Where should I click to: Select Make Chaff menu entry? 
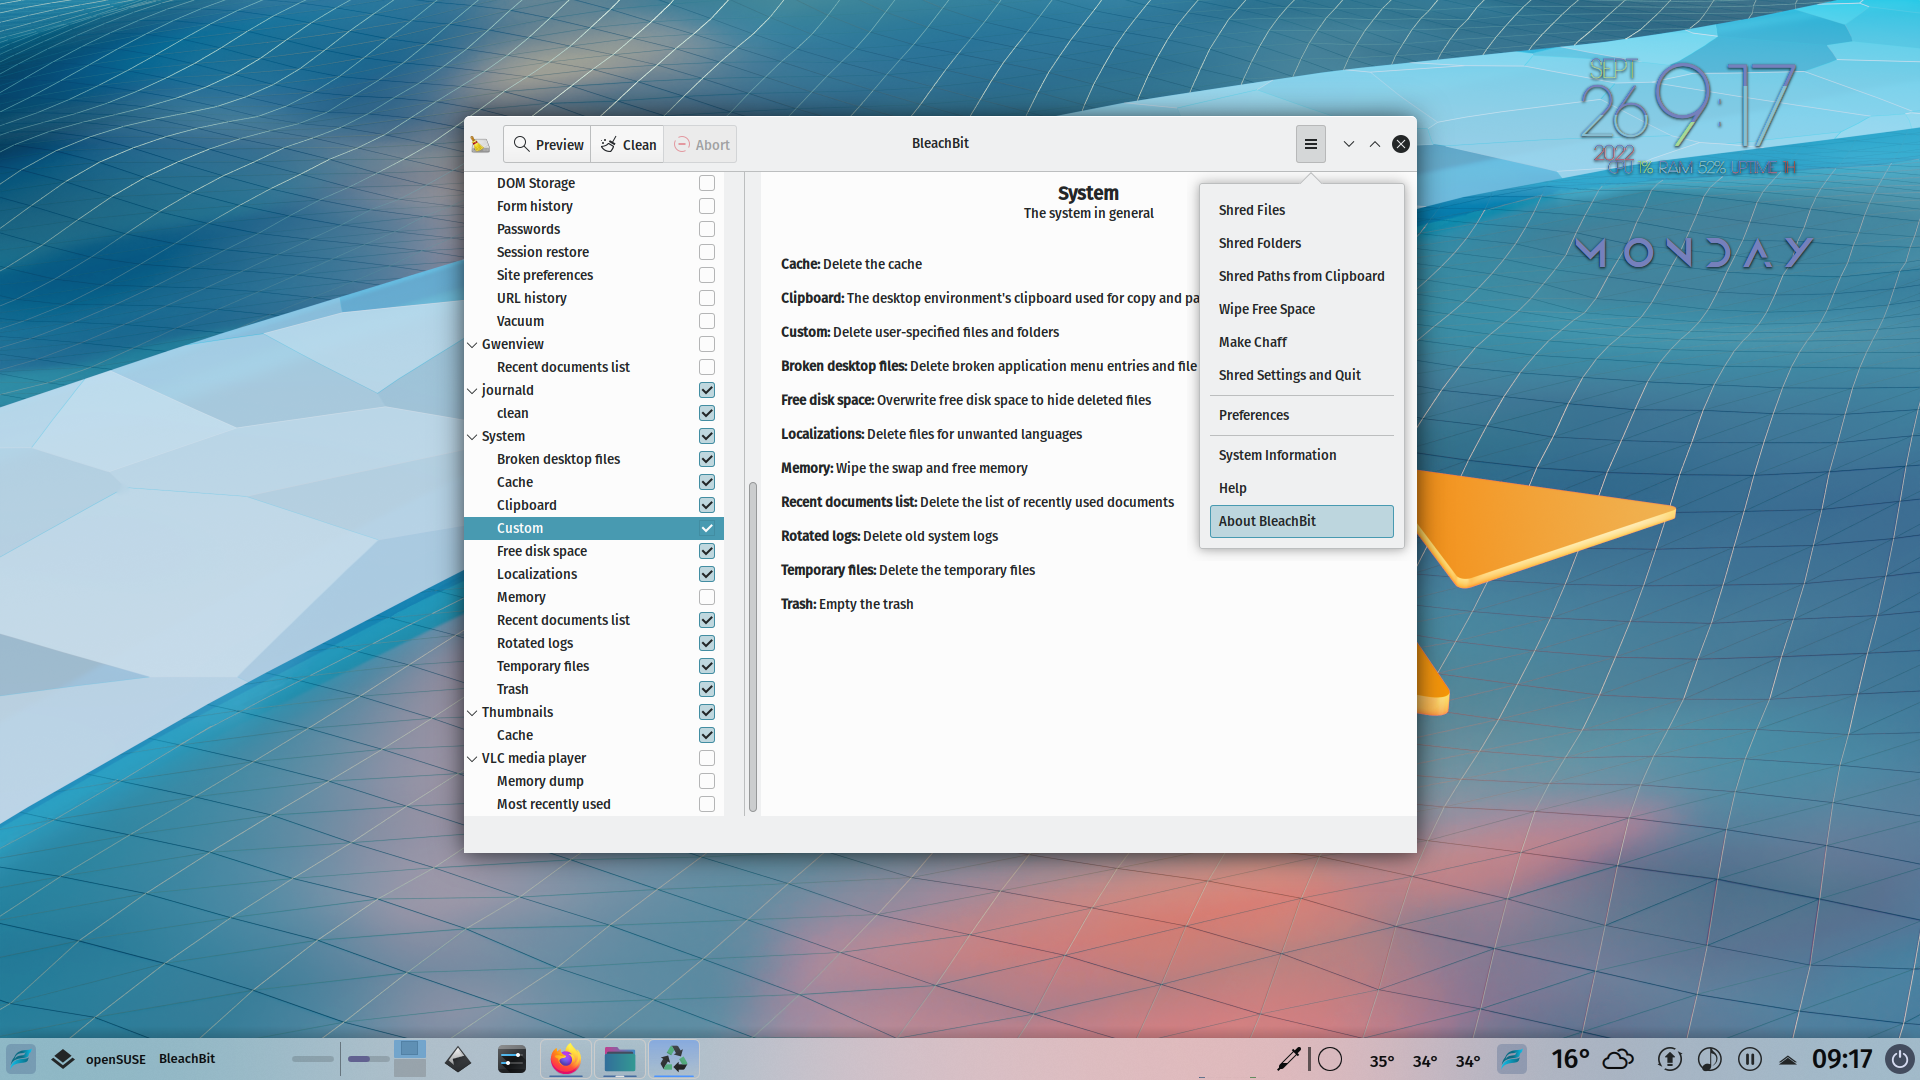coord(1301,342)
